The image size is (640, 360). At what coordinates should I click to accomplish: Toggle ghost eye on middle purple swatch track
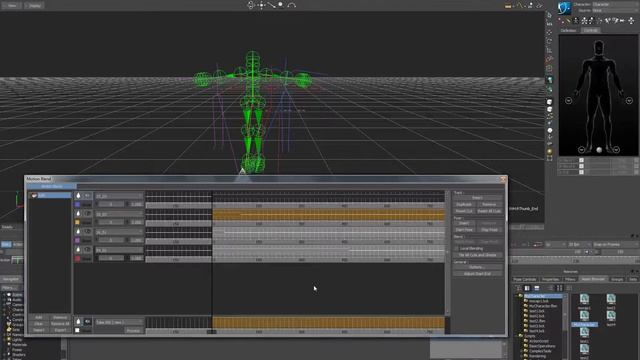click(x=87, y=231)
